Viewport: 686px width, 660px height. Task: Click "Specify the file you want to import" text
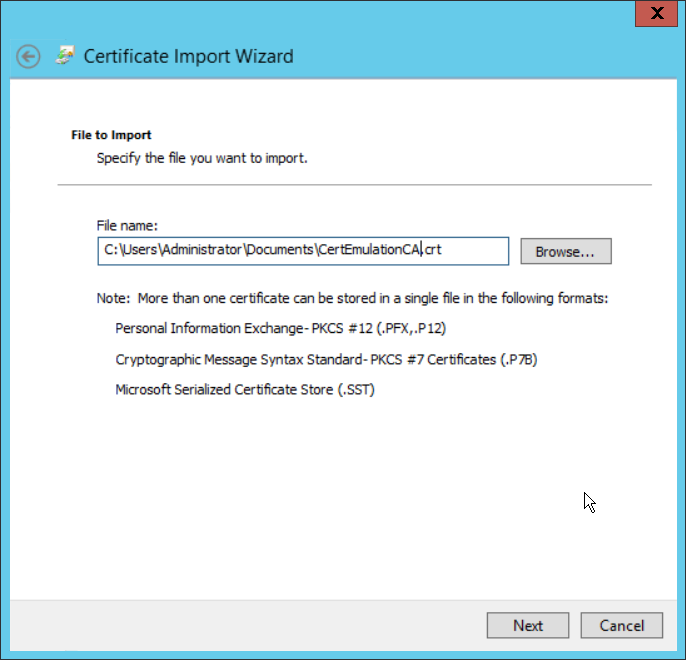[x=201, y=158]
